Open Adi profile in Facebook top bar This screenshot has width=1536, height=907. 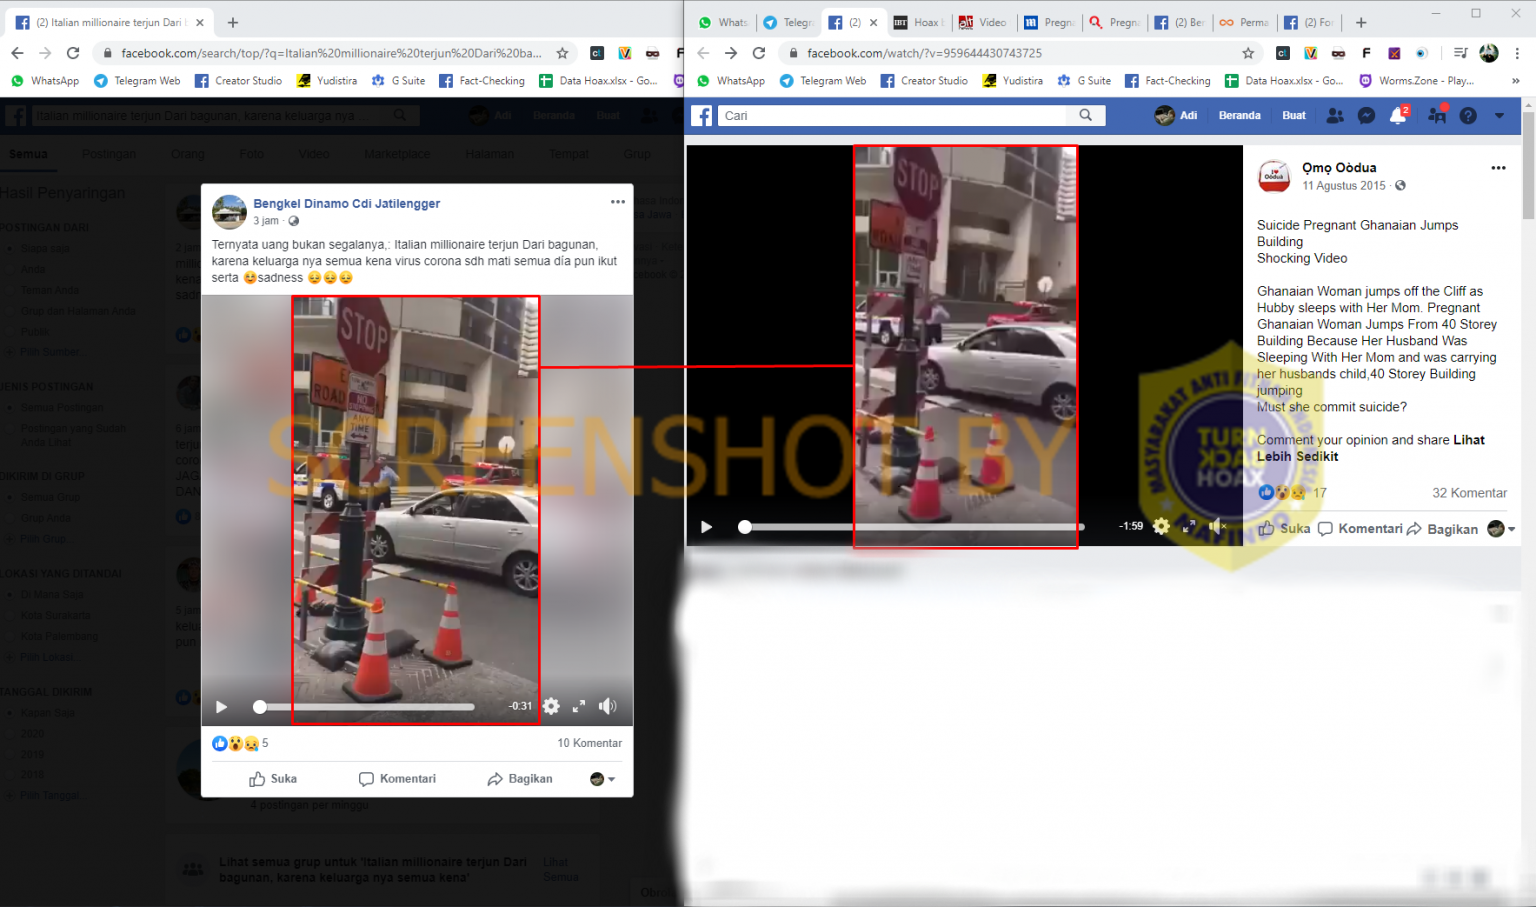pyautogui.click(x=1176, y=116)
